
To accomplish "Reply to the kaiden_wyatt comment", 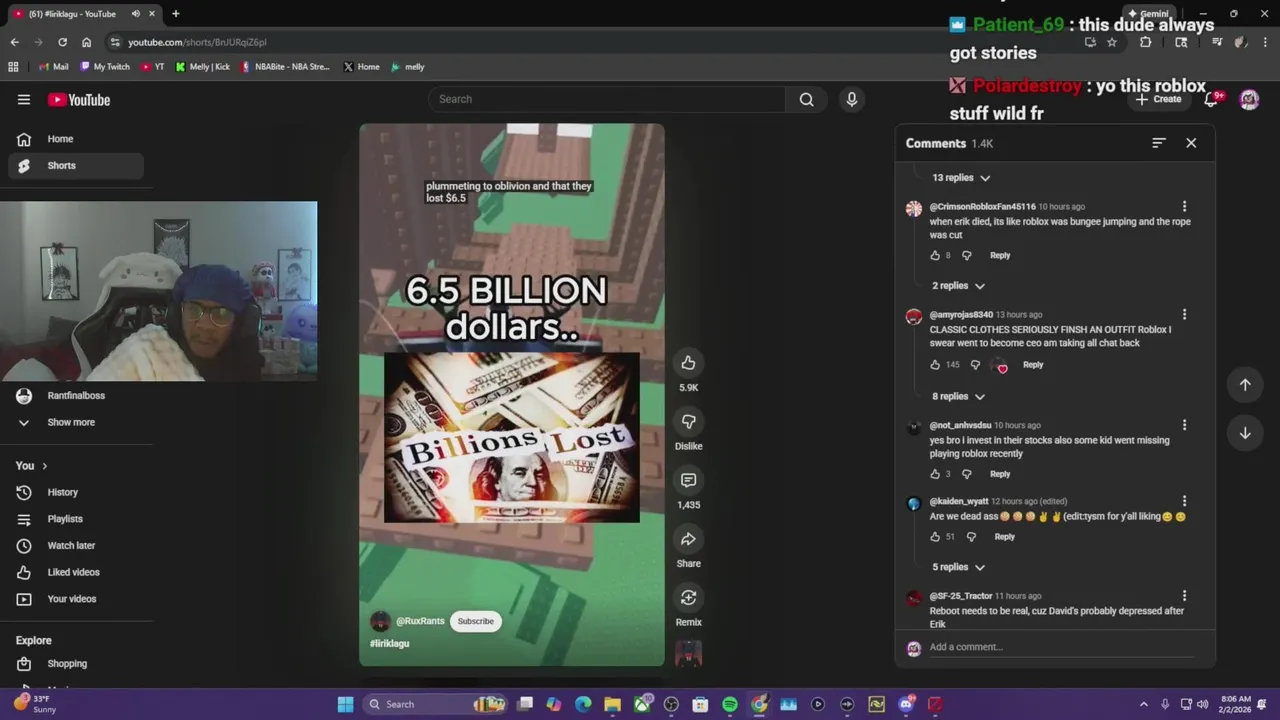I will pyautogui.click(x=1004, y=537).
